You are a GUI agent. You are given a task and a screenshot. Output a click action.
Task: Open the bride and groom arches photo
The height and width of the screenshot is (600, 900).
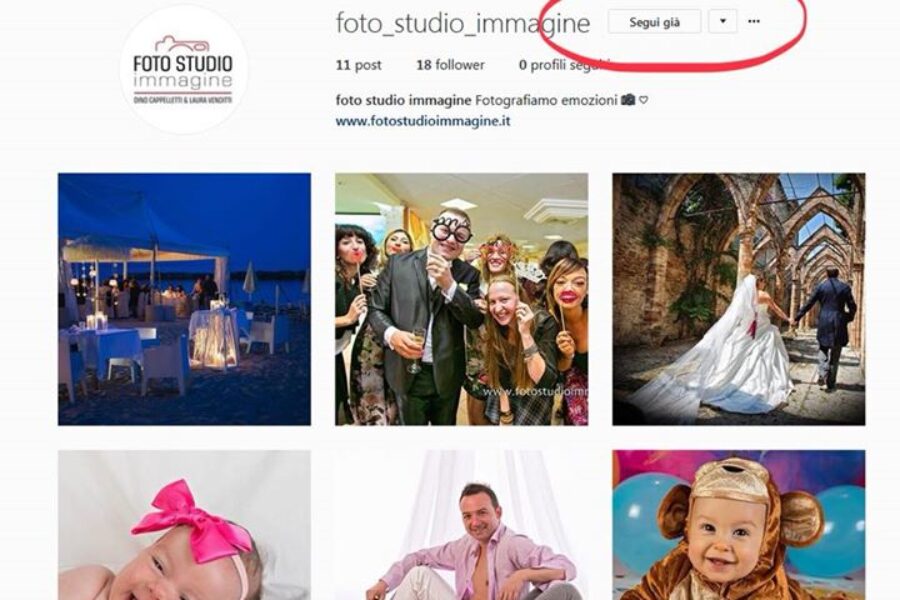(739, 299)
